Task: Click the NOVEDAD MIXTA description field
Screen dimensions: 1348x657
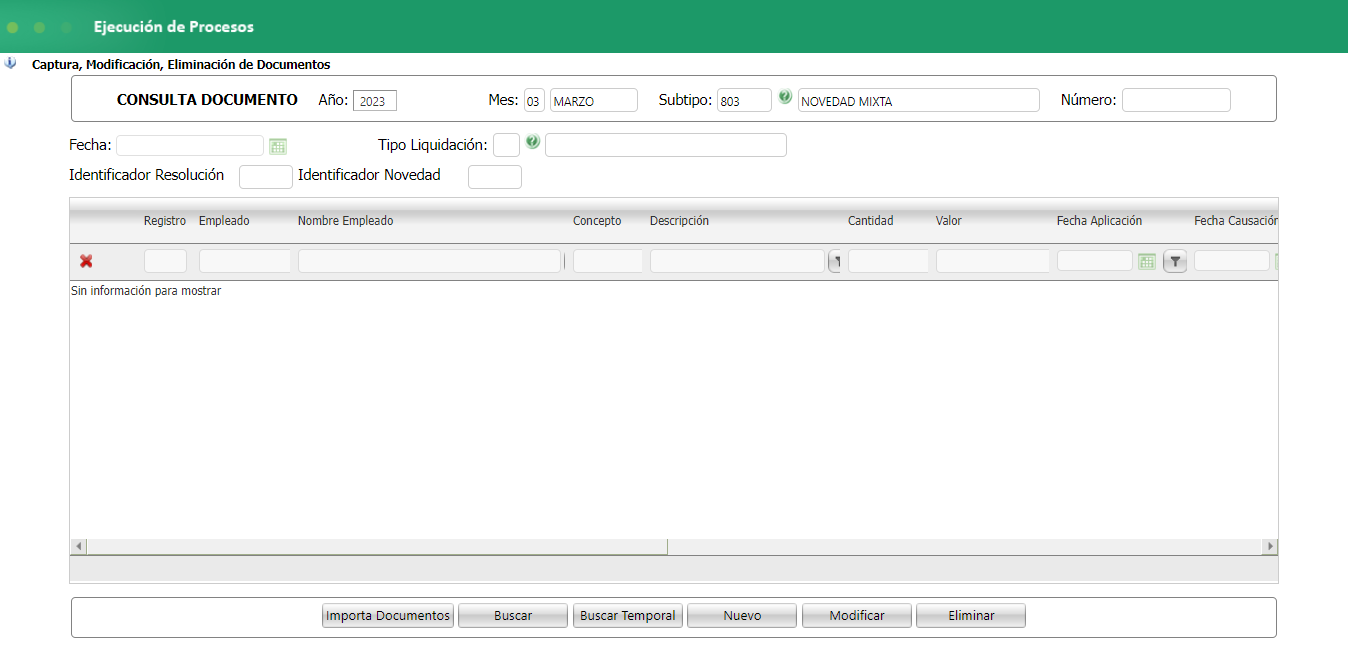Action: pos(919,100)
